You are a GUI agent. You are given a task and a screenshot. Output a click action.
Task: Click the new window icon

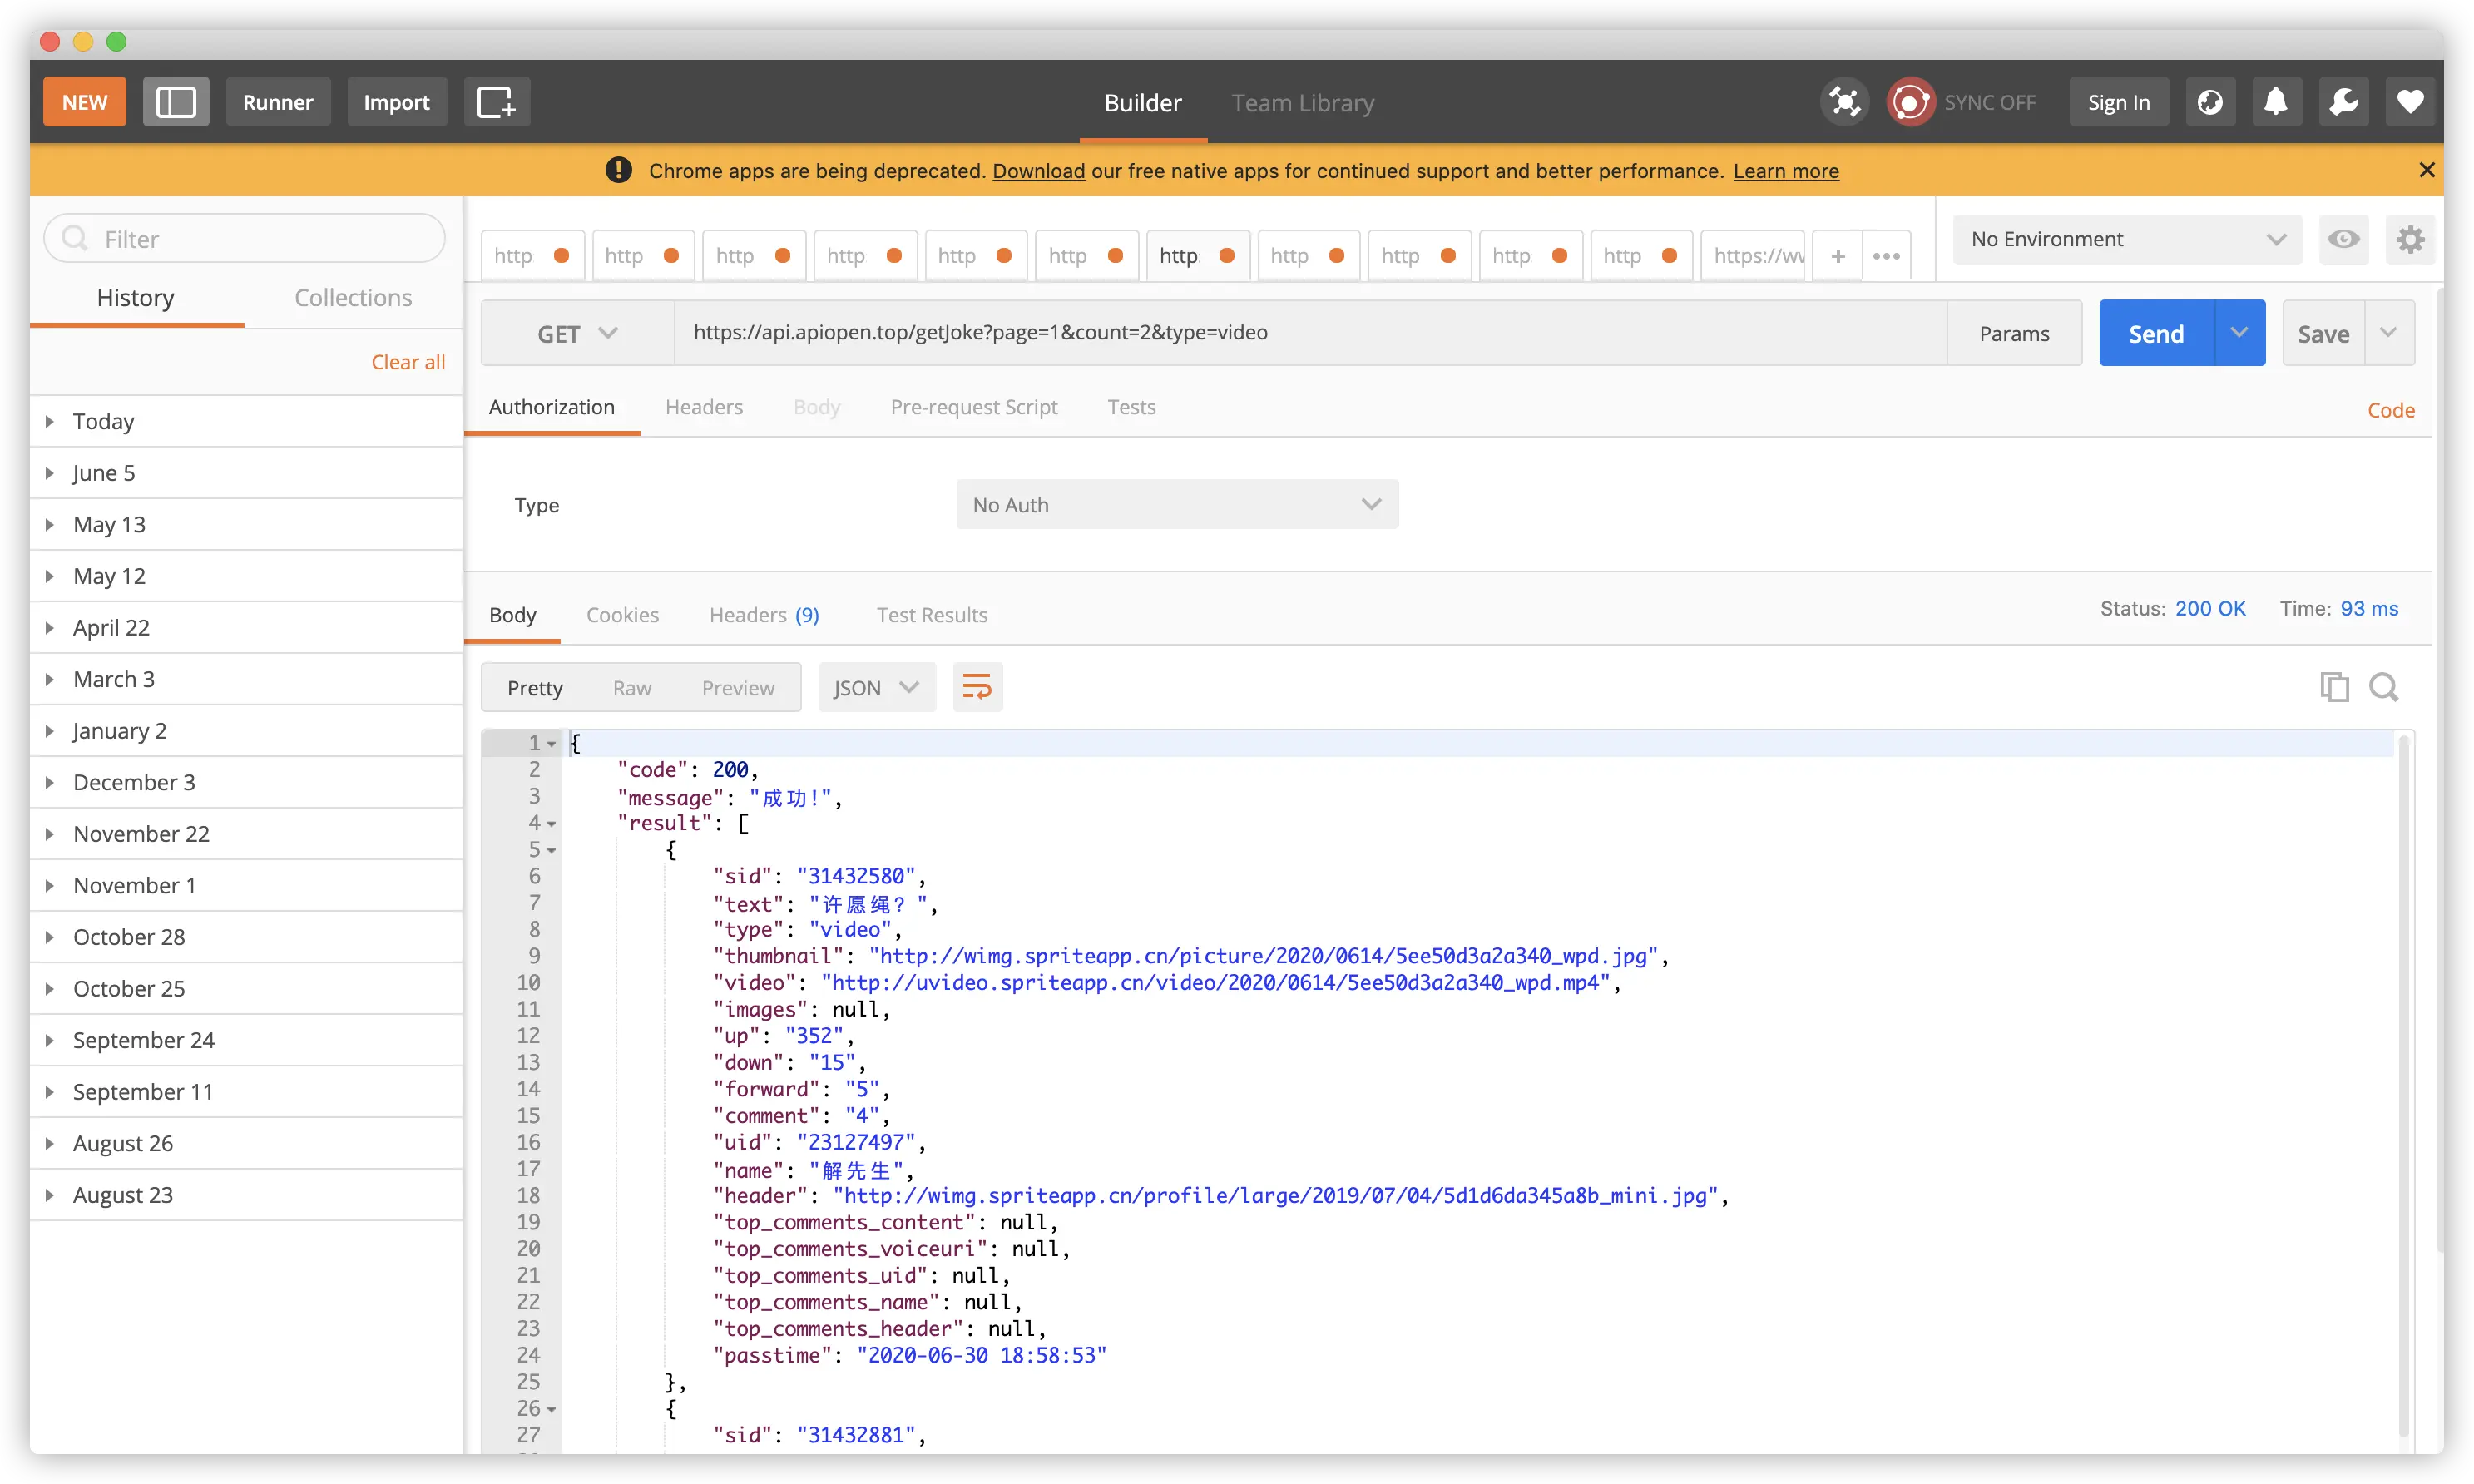pos(496,102)
